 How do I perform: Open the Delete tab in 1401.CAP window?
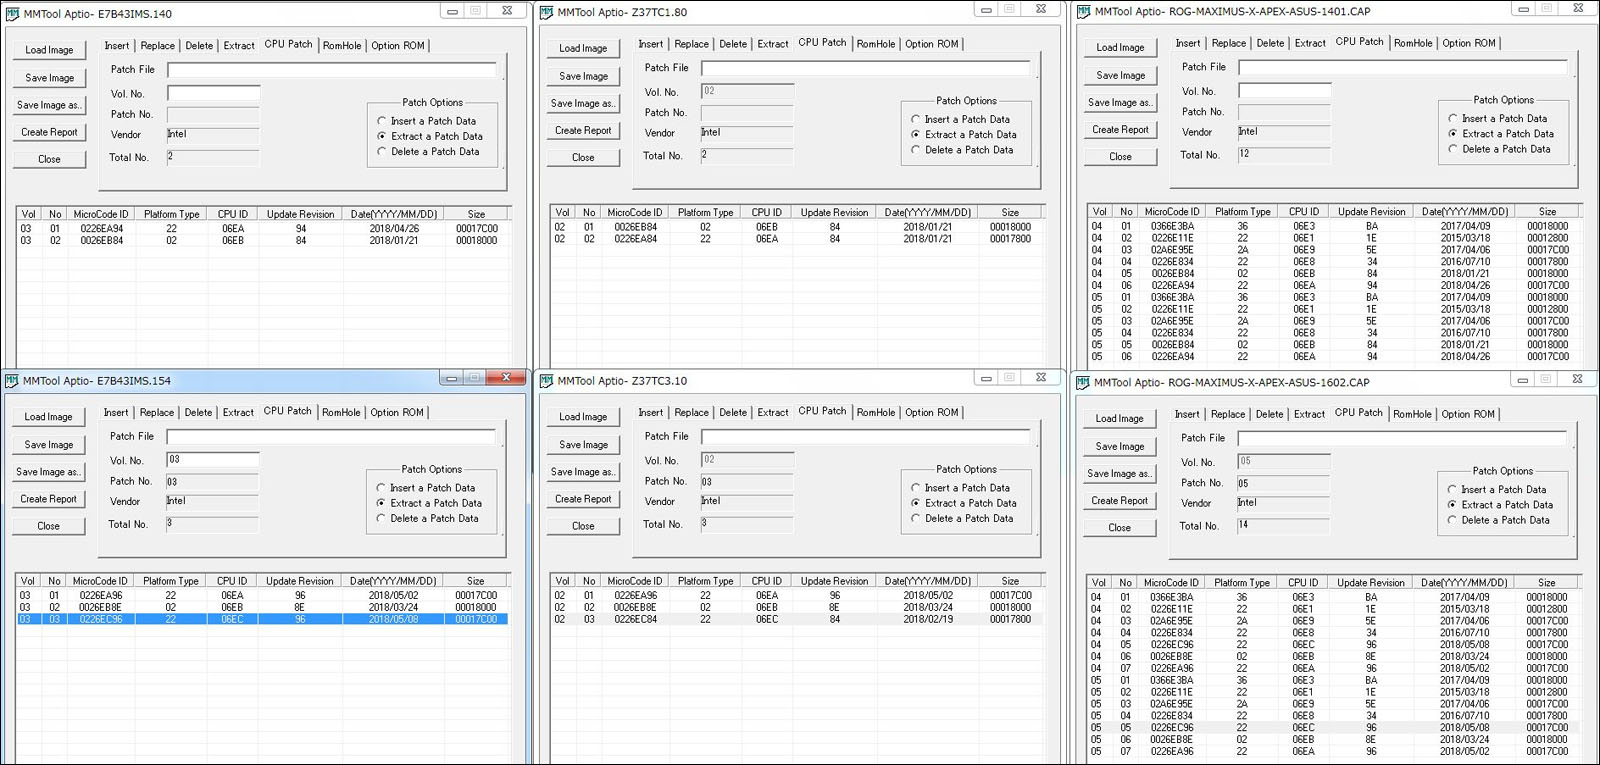[1270, 43]
